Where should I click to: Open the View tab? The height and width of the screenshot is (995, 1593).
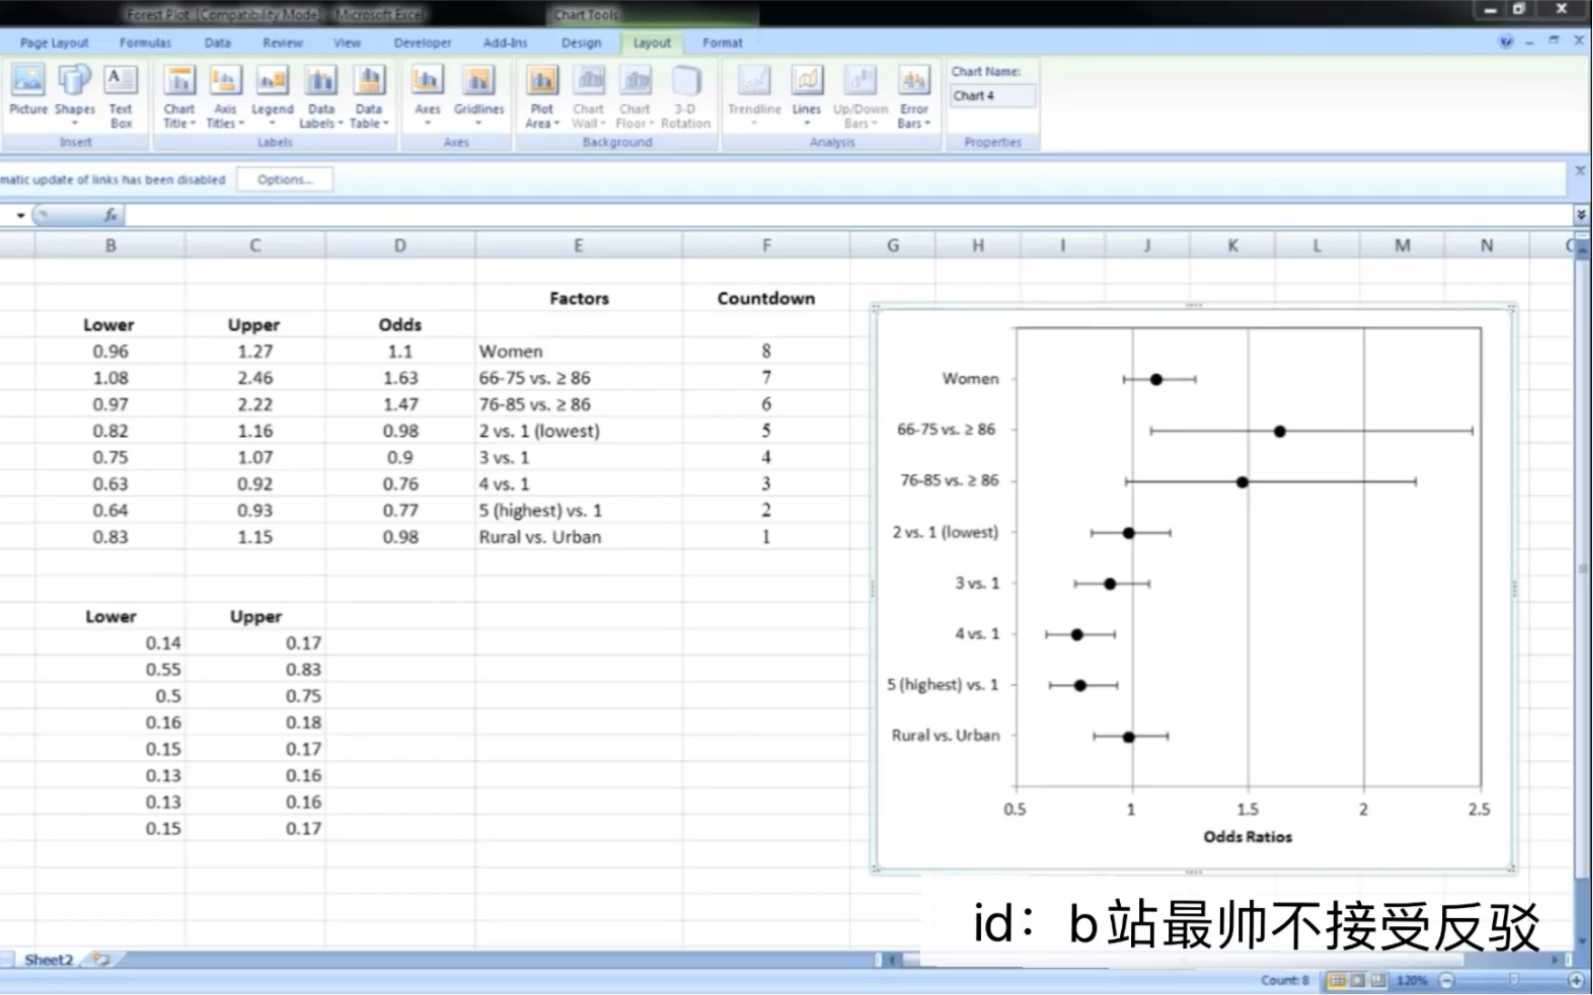pos(347,43)
